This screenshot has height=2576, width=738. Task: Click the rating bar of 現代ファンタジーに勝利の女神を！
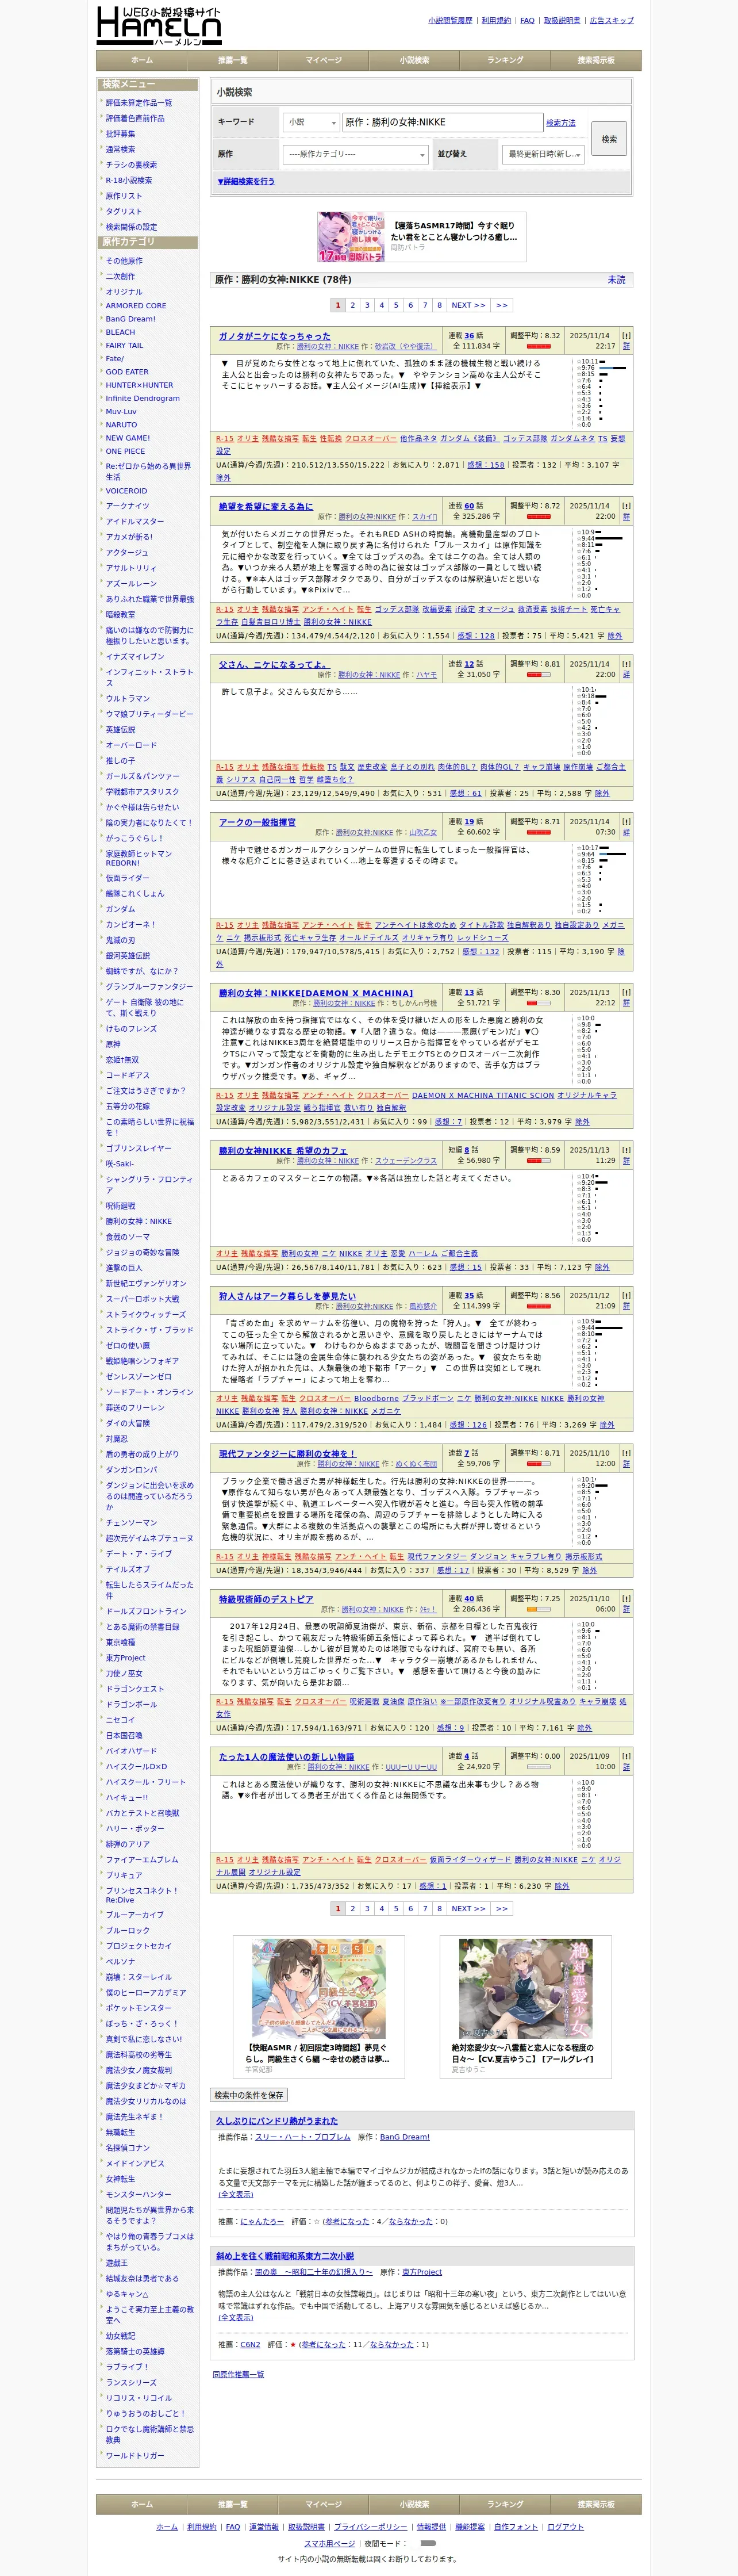(x=538, y=1464)
